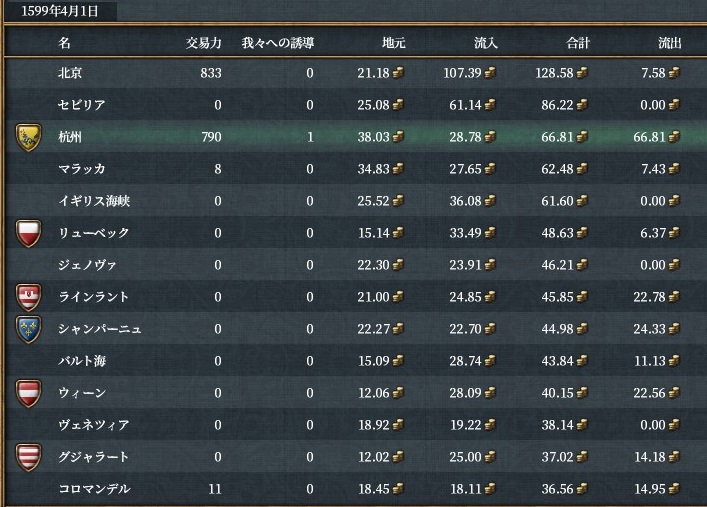Screen dimensions: 707x507
Task: Sort by the 交易力 column header
Action: pos(202,43)
